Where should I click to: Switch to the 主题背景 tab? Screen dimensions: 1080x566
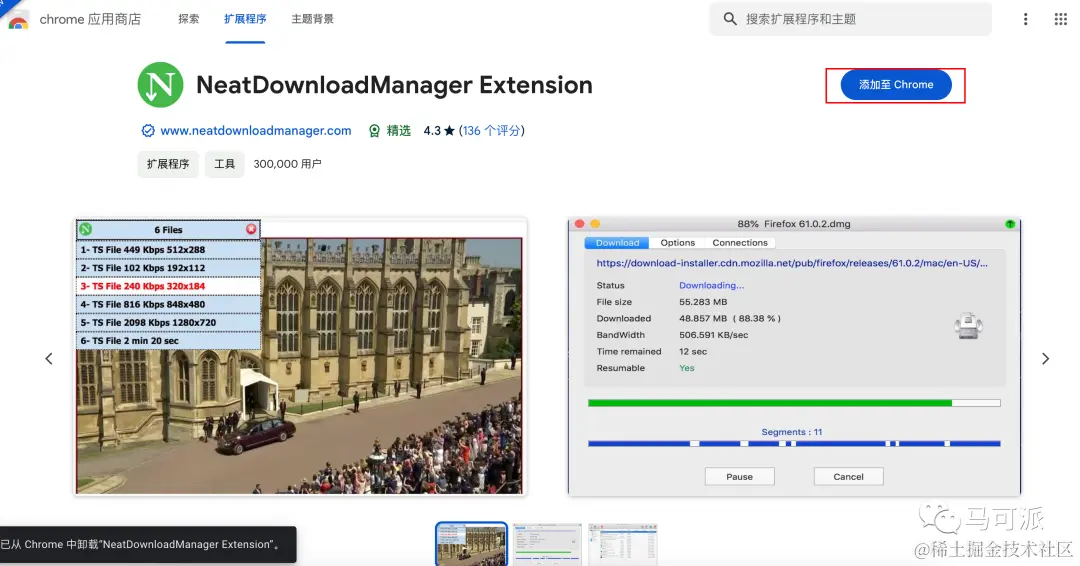point(312,19)
